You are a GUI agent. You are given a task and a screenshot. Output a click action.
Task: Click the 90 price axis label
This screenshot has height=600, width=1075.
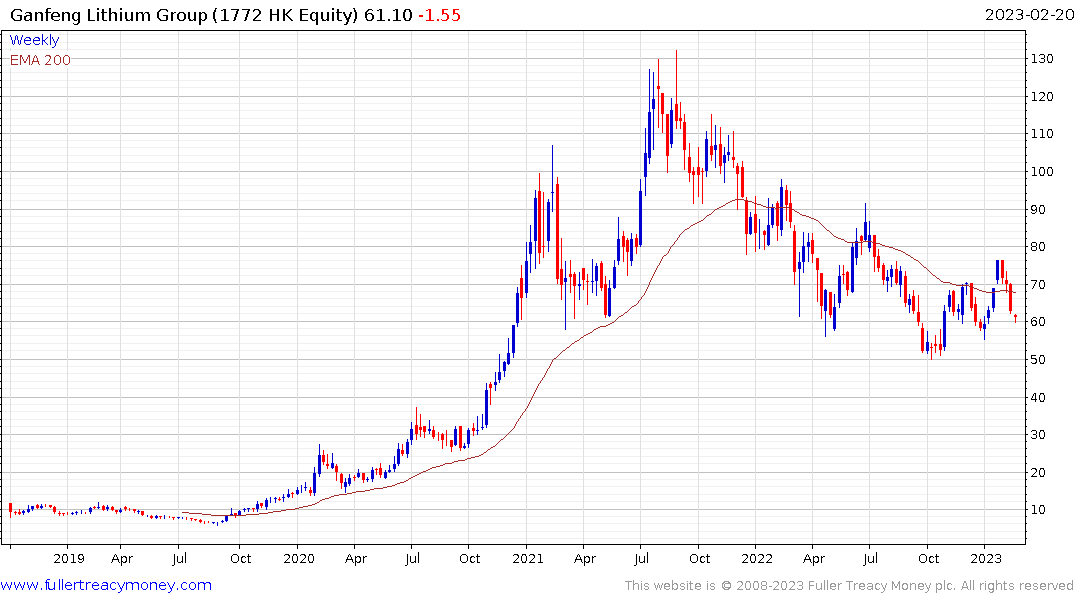pyautogui.click(x=1039, y=210)
